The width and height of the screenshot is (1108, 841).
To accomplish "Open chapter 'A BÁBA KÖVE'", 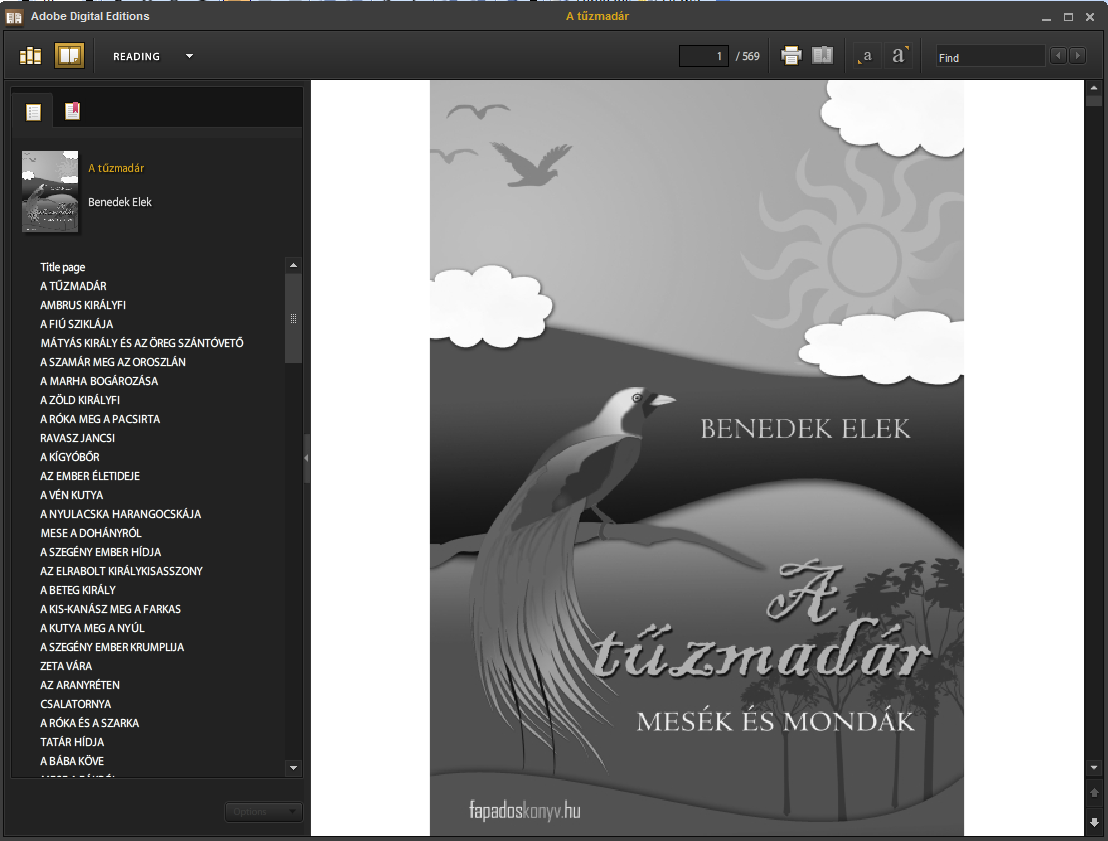I will click(72, 761).
